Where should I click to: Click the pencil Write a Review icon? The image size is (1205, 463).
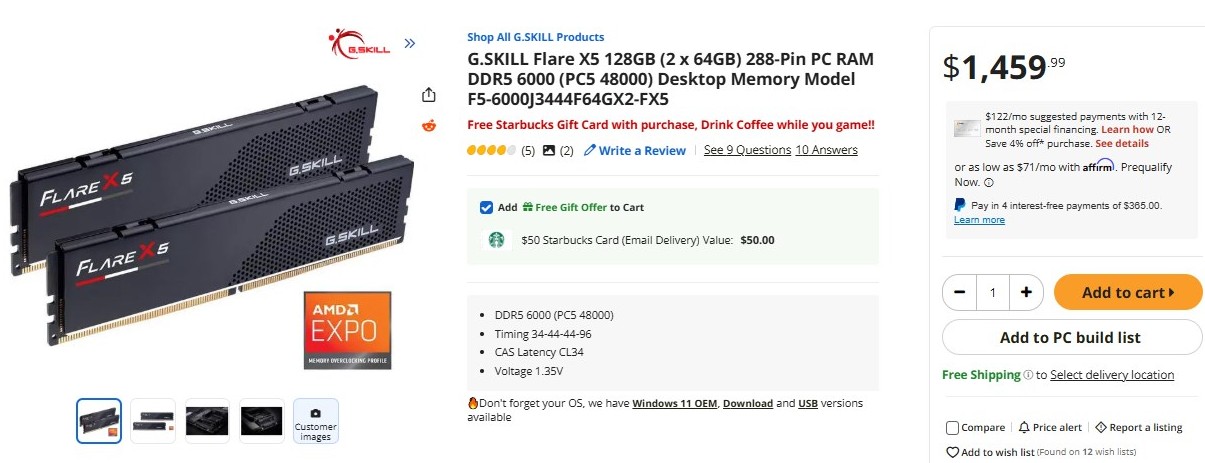(590, 151)
